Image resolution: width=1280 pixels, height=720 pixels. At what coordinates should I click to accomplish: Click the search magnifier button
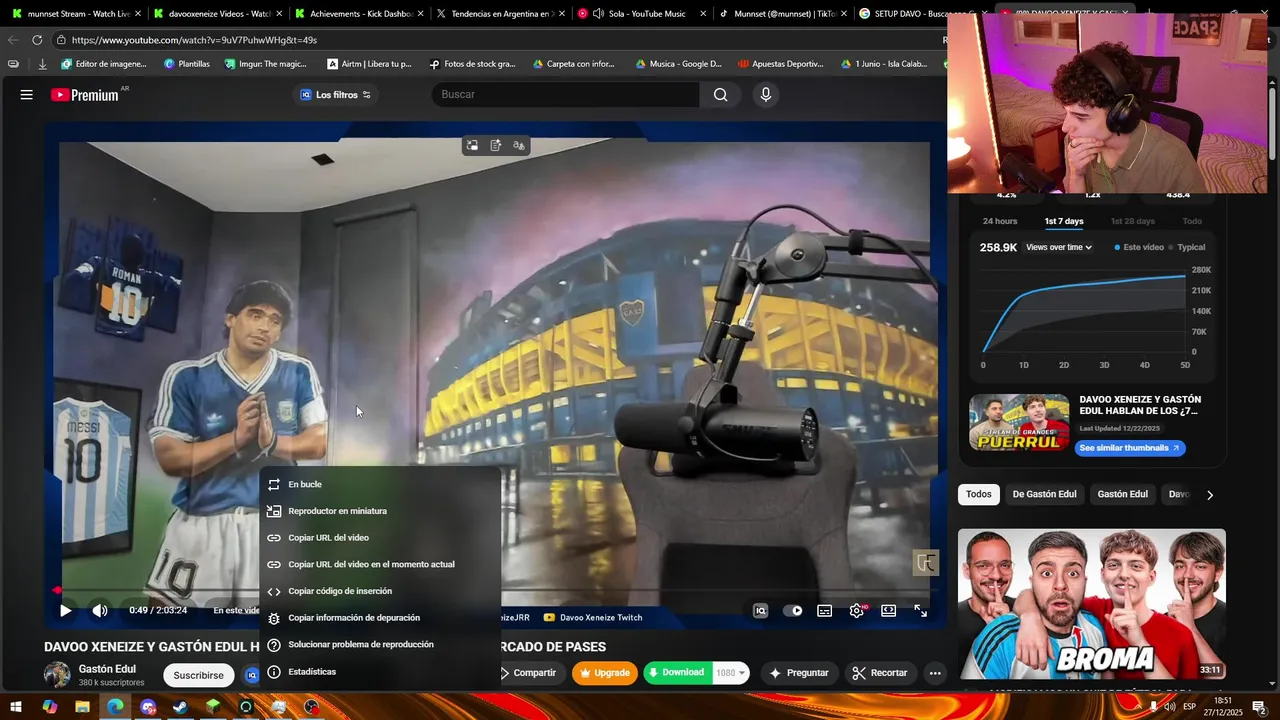tap(721, 95)
